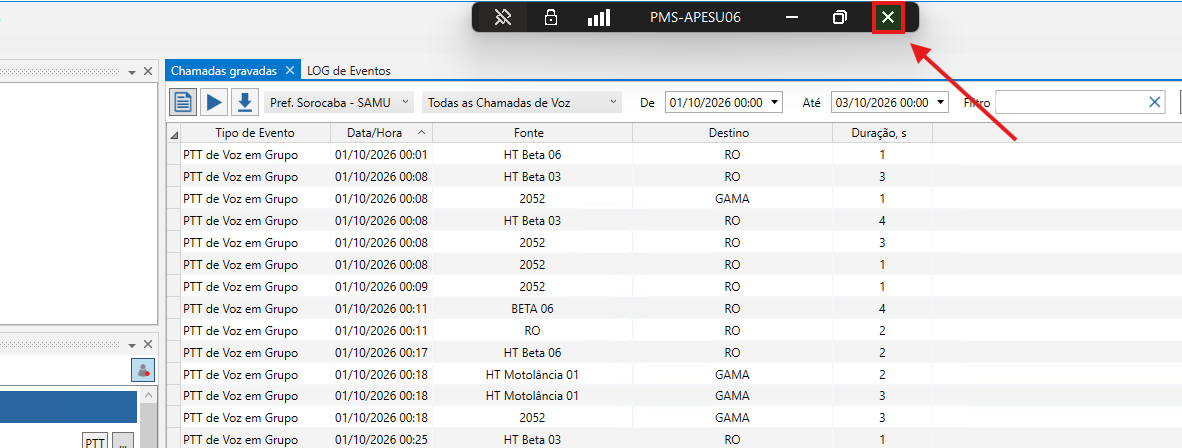
Task: Switch to the LOG de Eventos tab
Action: [x=349, y=70]
